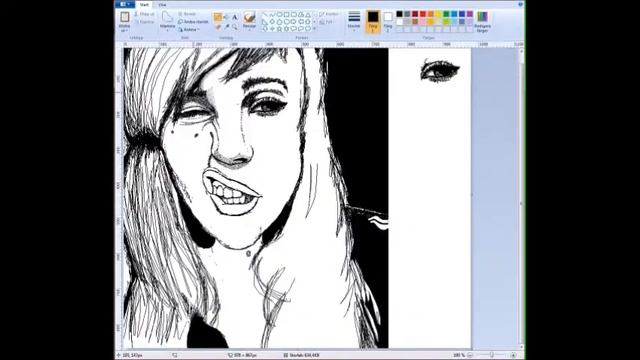
Task: Pick the Diamond shape
Action: [x=272, y=22]
